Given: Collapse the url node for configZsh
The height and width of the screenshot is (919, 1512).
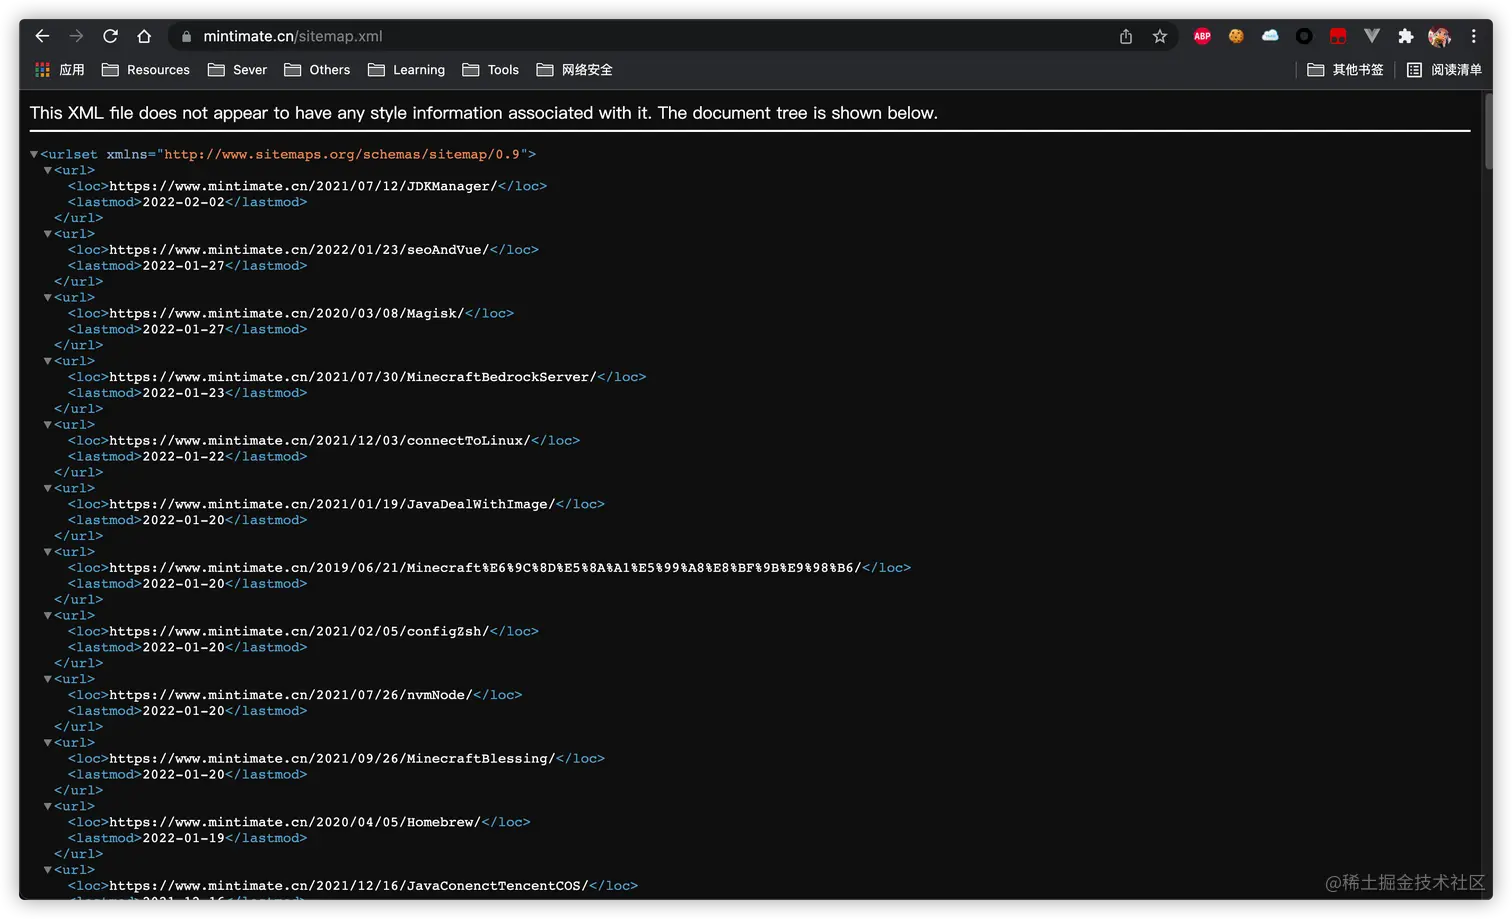Looking at the screenshot, I should (x=48, y=615).
